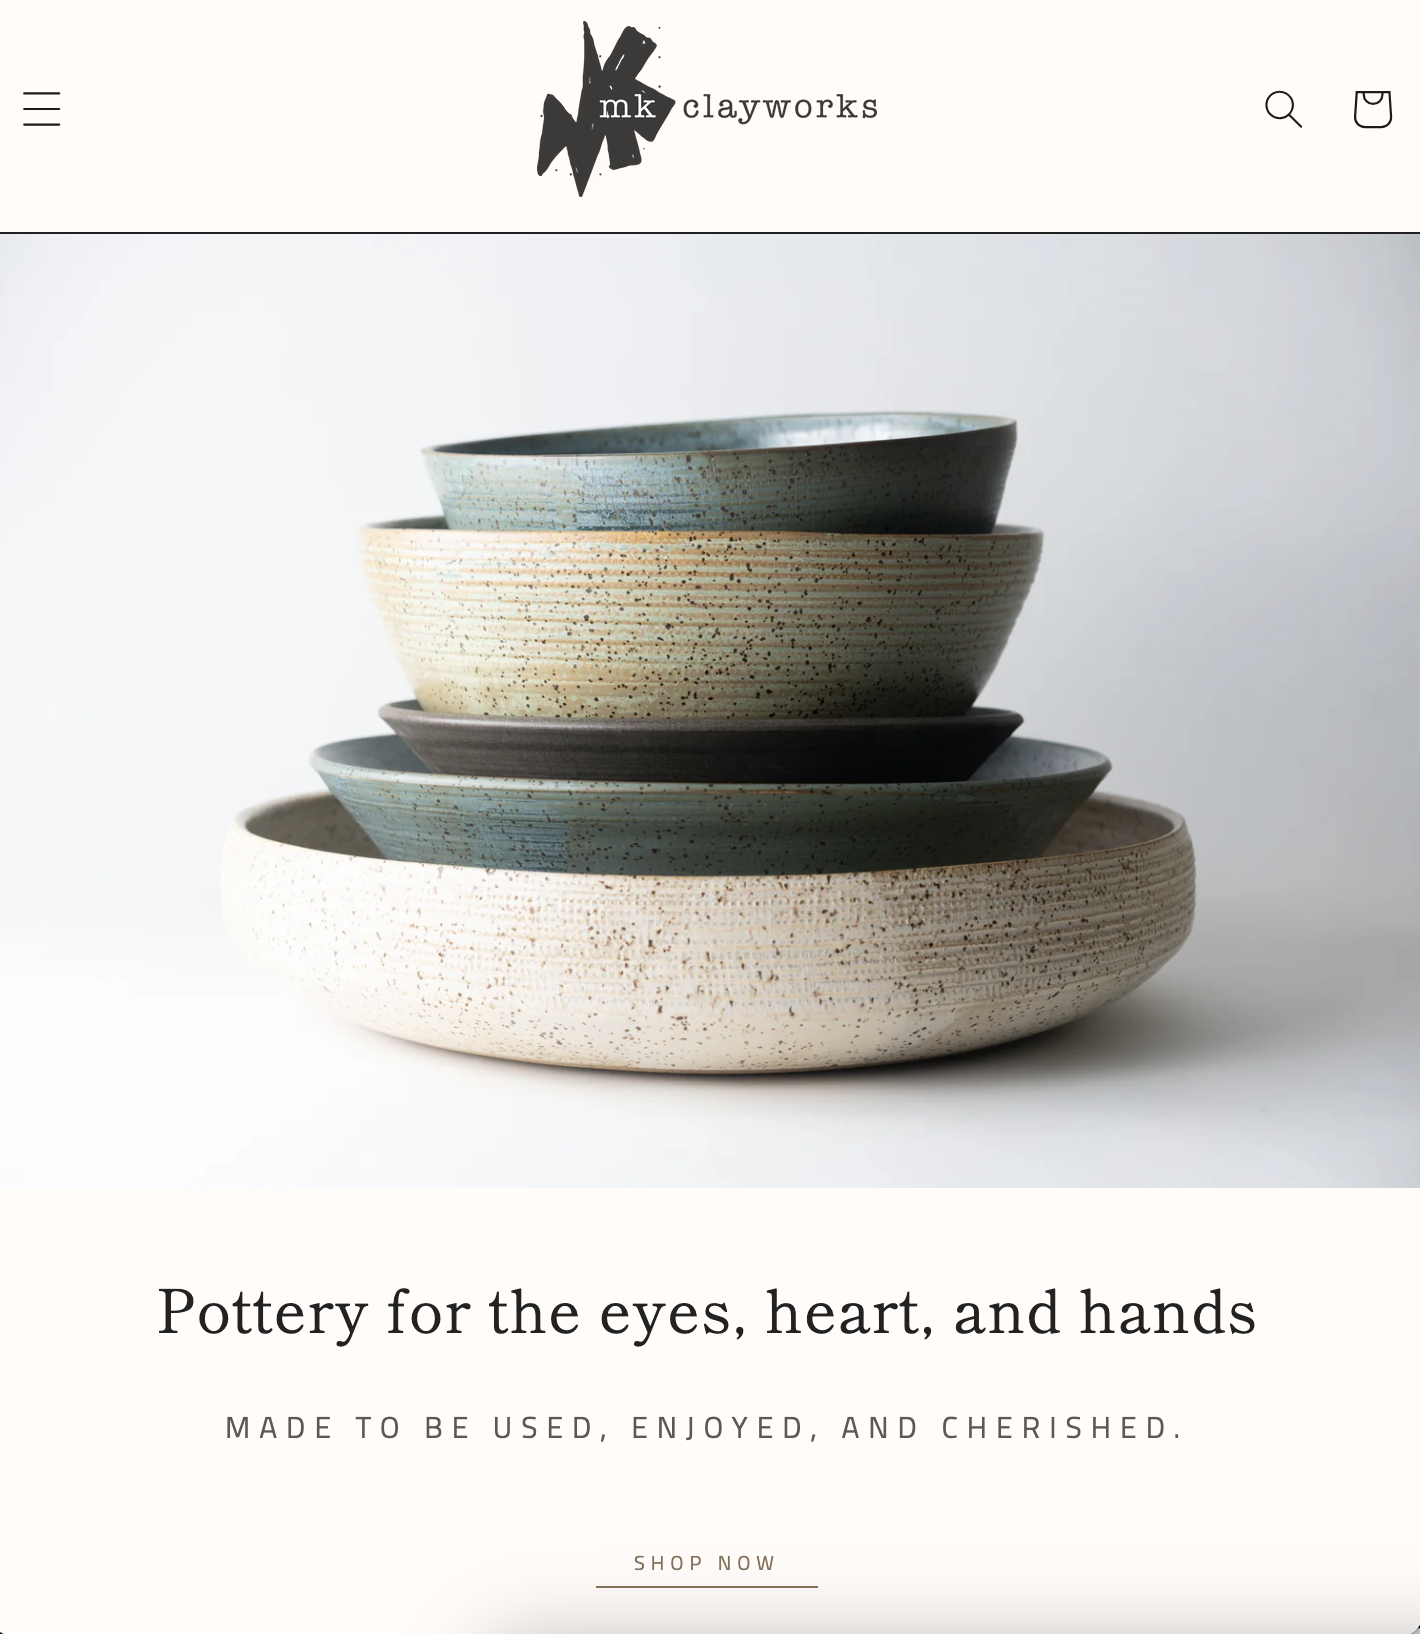Click the stacked pottery hero image
Viewport: 1420px width, 1634px height.
click(710, 711)
